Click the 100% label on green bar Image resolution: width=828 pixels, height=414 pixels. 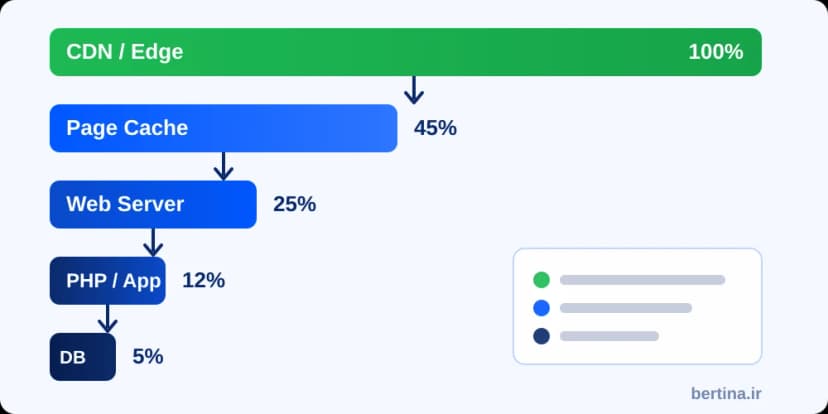click(x=716, y=52)
